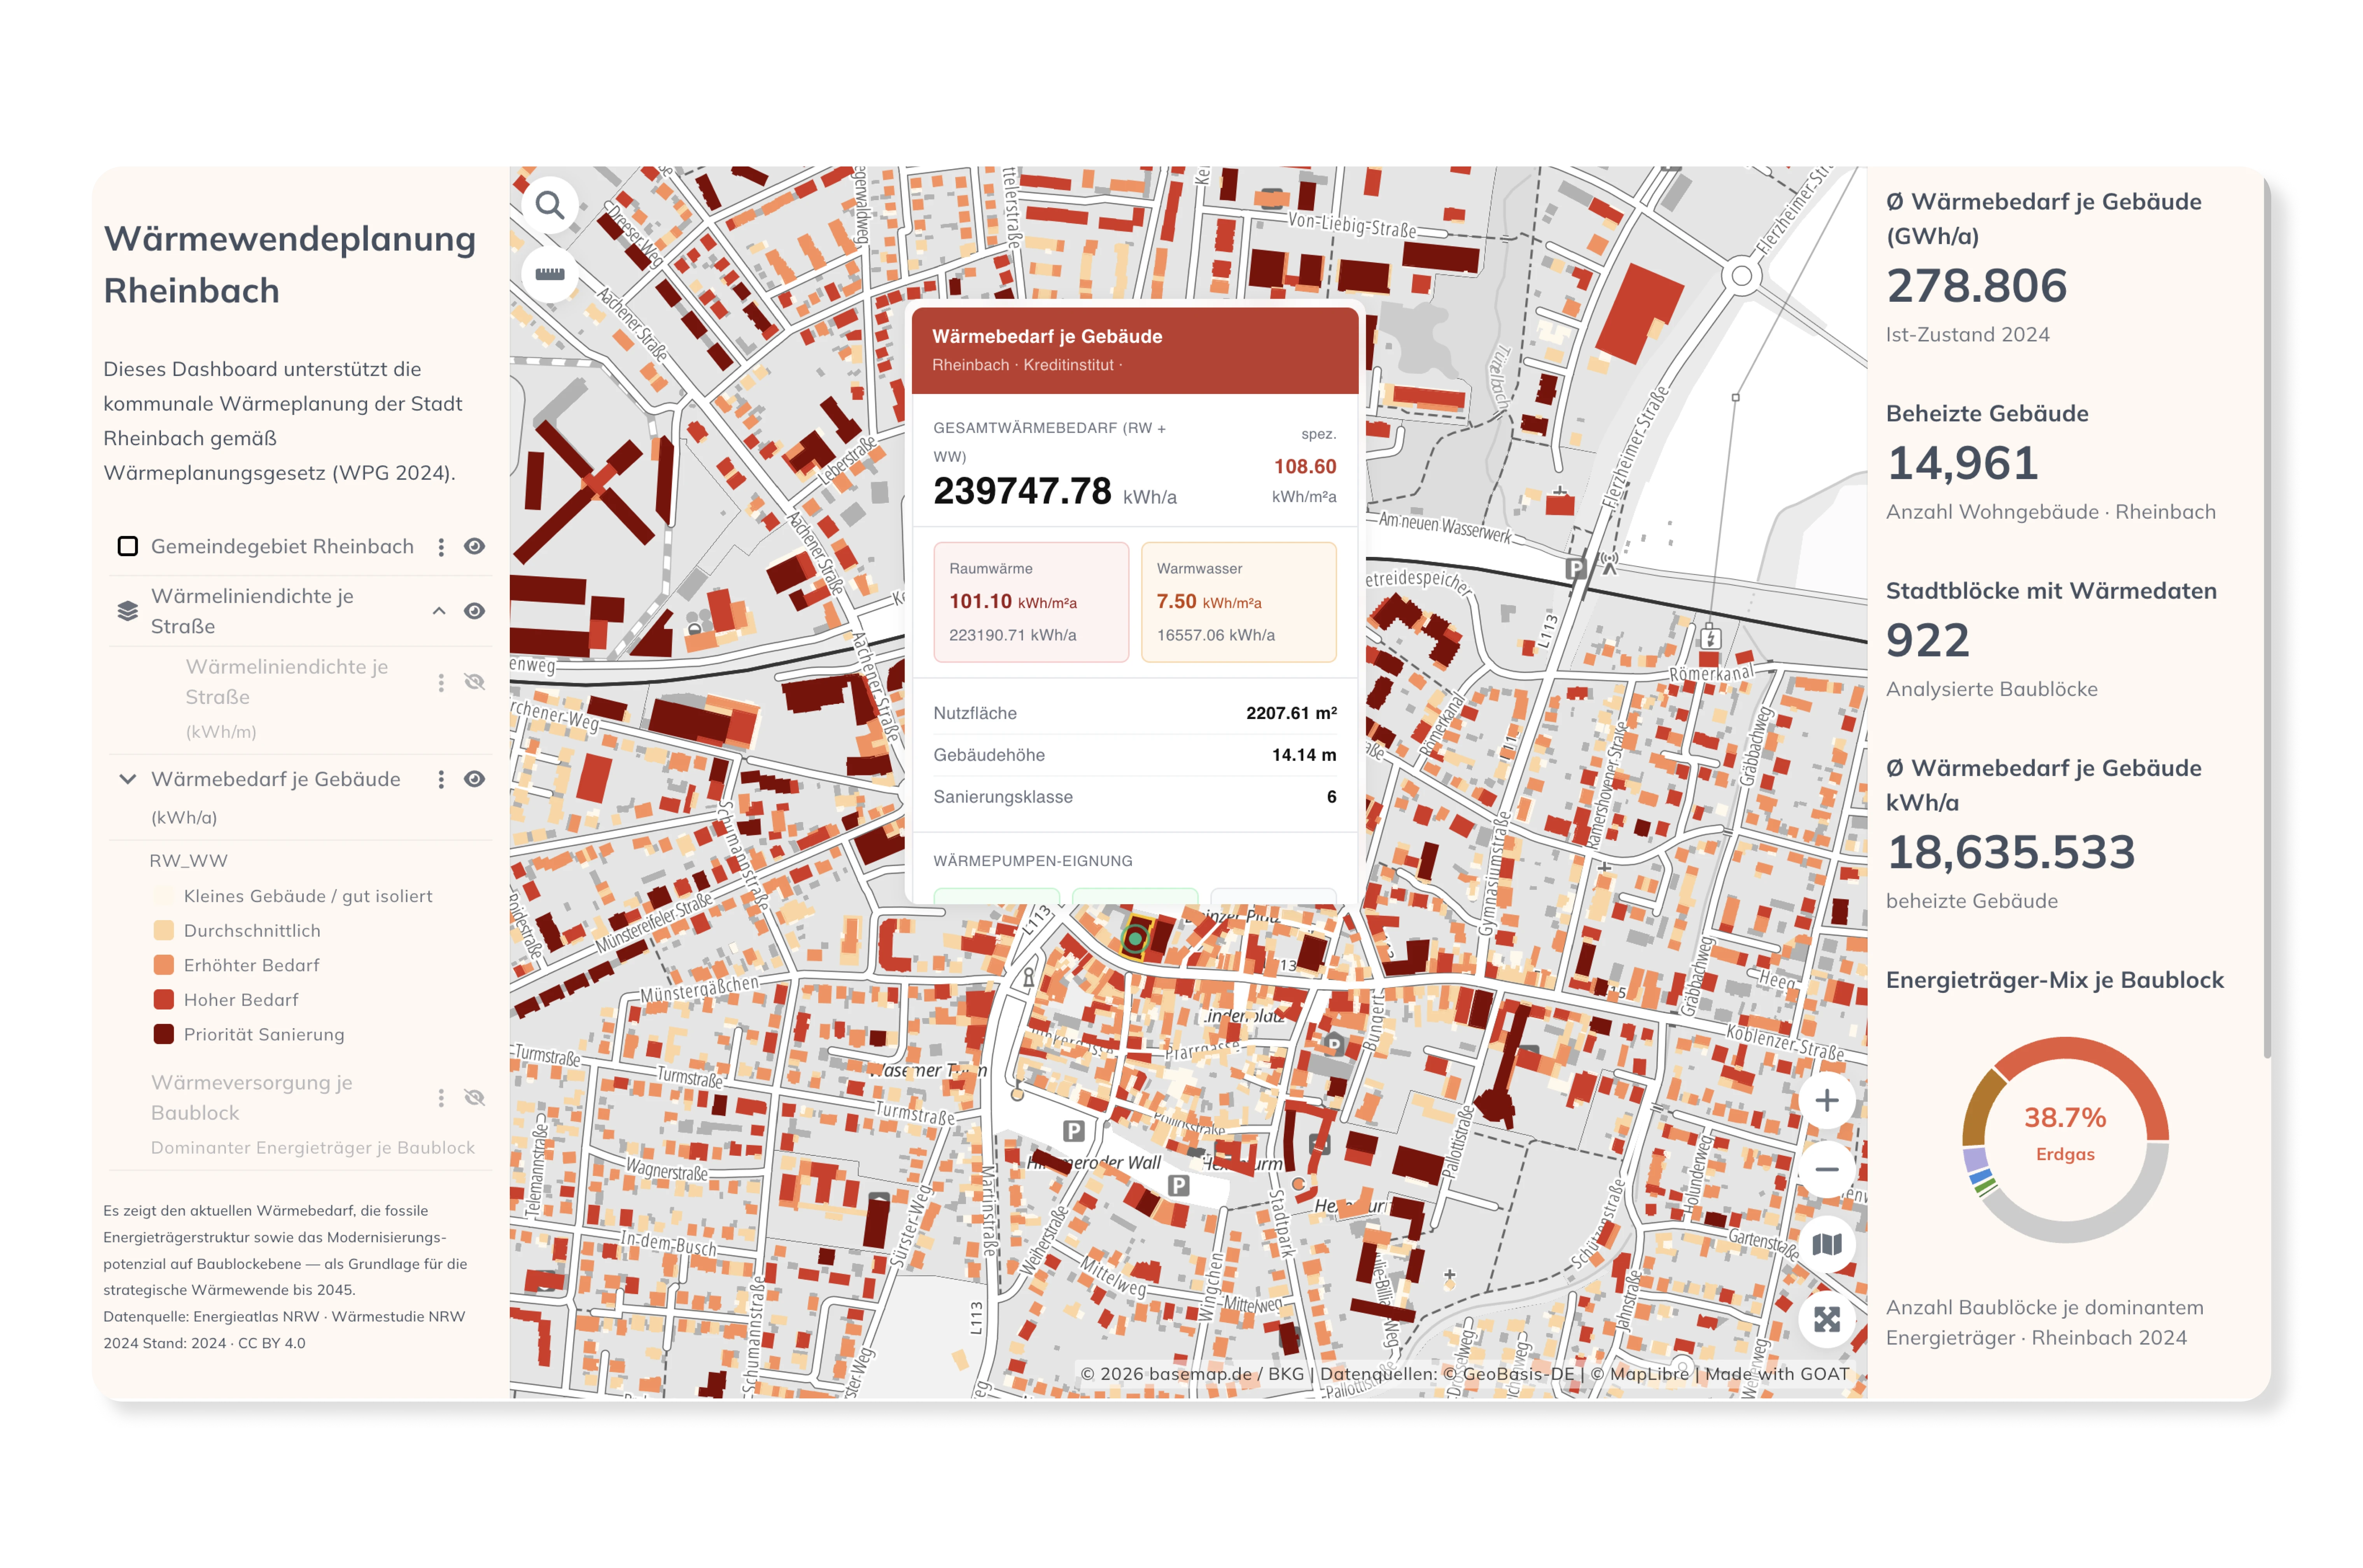This screenshot has width=2363, height=1568.
Task: Click the parking icon by Am neuen Wasserwerk
Action: point(1576,568)
